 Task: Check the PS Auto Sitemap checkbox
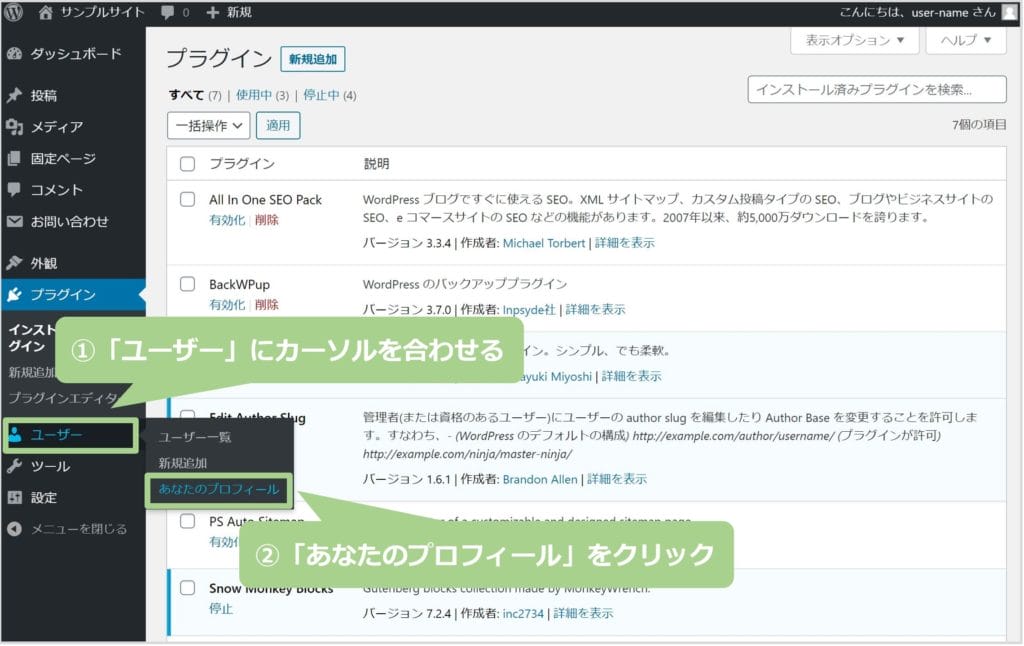(x=187, y=521)
